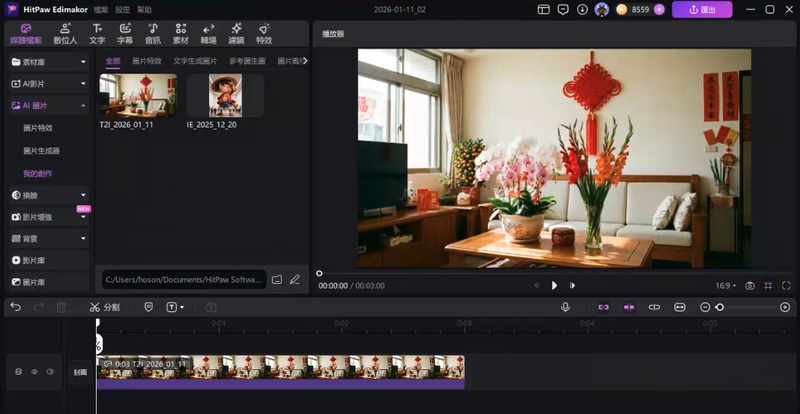Click the preview progress bar handle

(319, 274)
